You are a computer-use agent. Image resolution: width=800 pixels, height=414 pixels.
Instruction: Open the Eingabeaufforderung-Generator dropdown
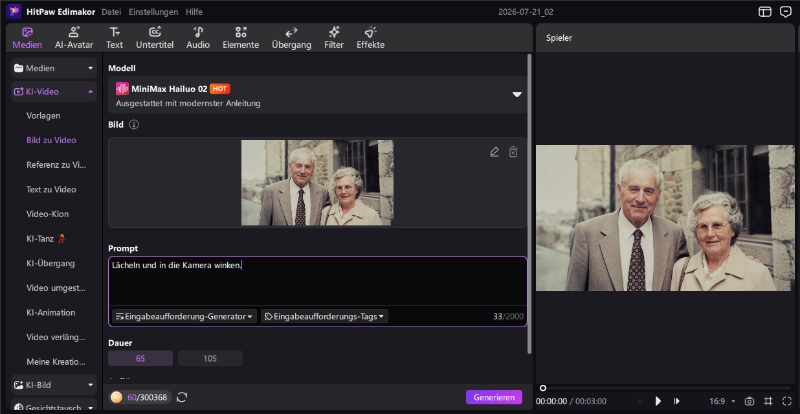(x=184, y=316)
